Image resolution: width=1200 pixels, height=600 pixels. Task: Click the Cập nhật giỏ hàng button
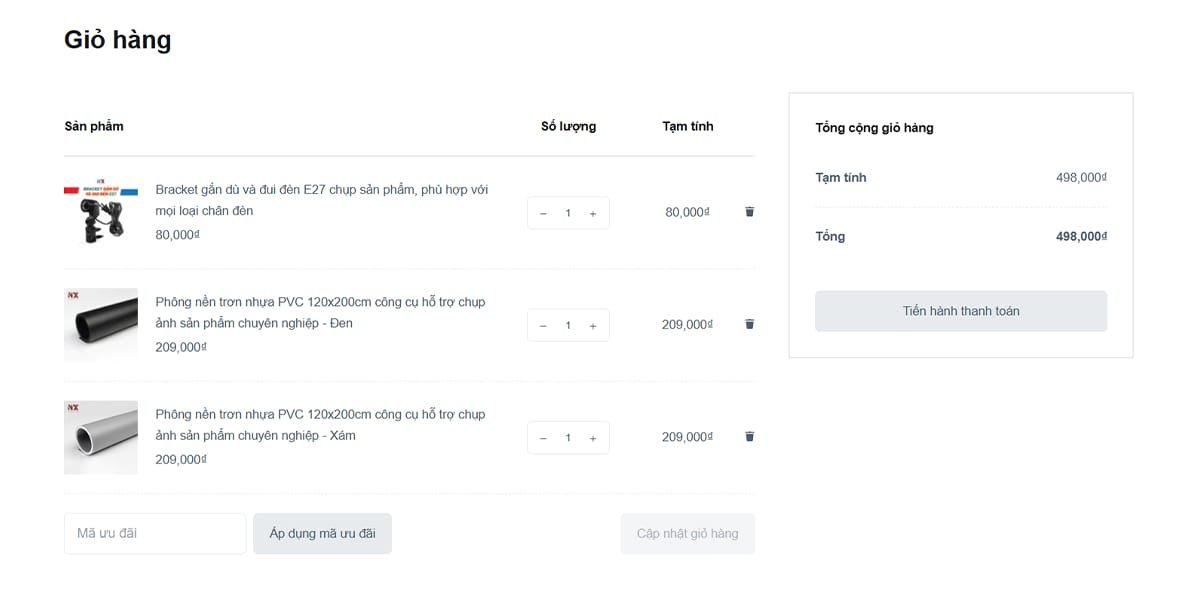point(688,533)
